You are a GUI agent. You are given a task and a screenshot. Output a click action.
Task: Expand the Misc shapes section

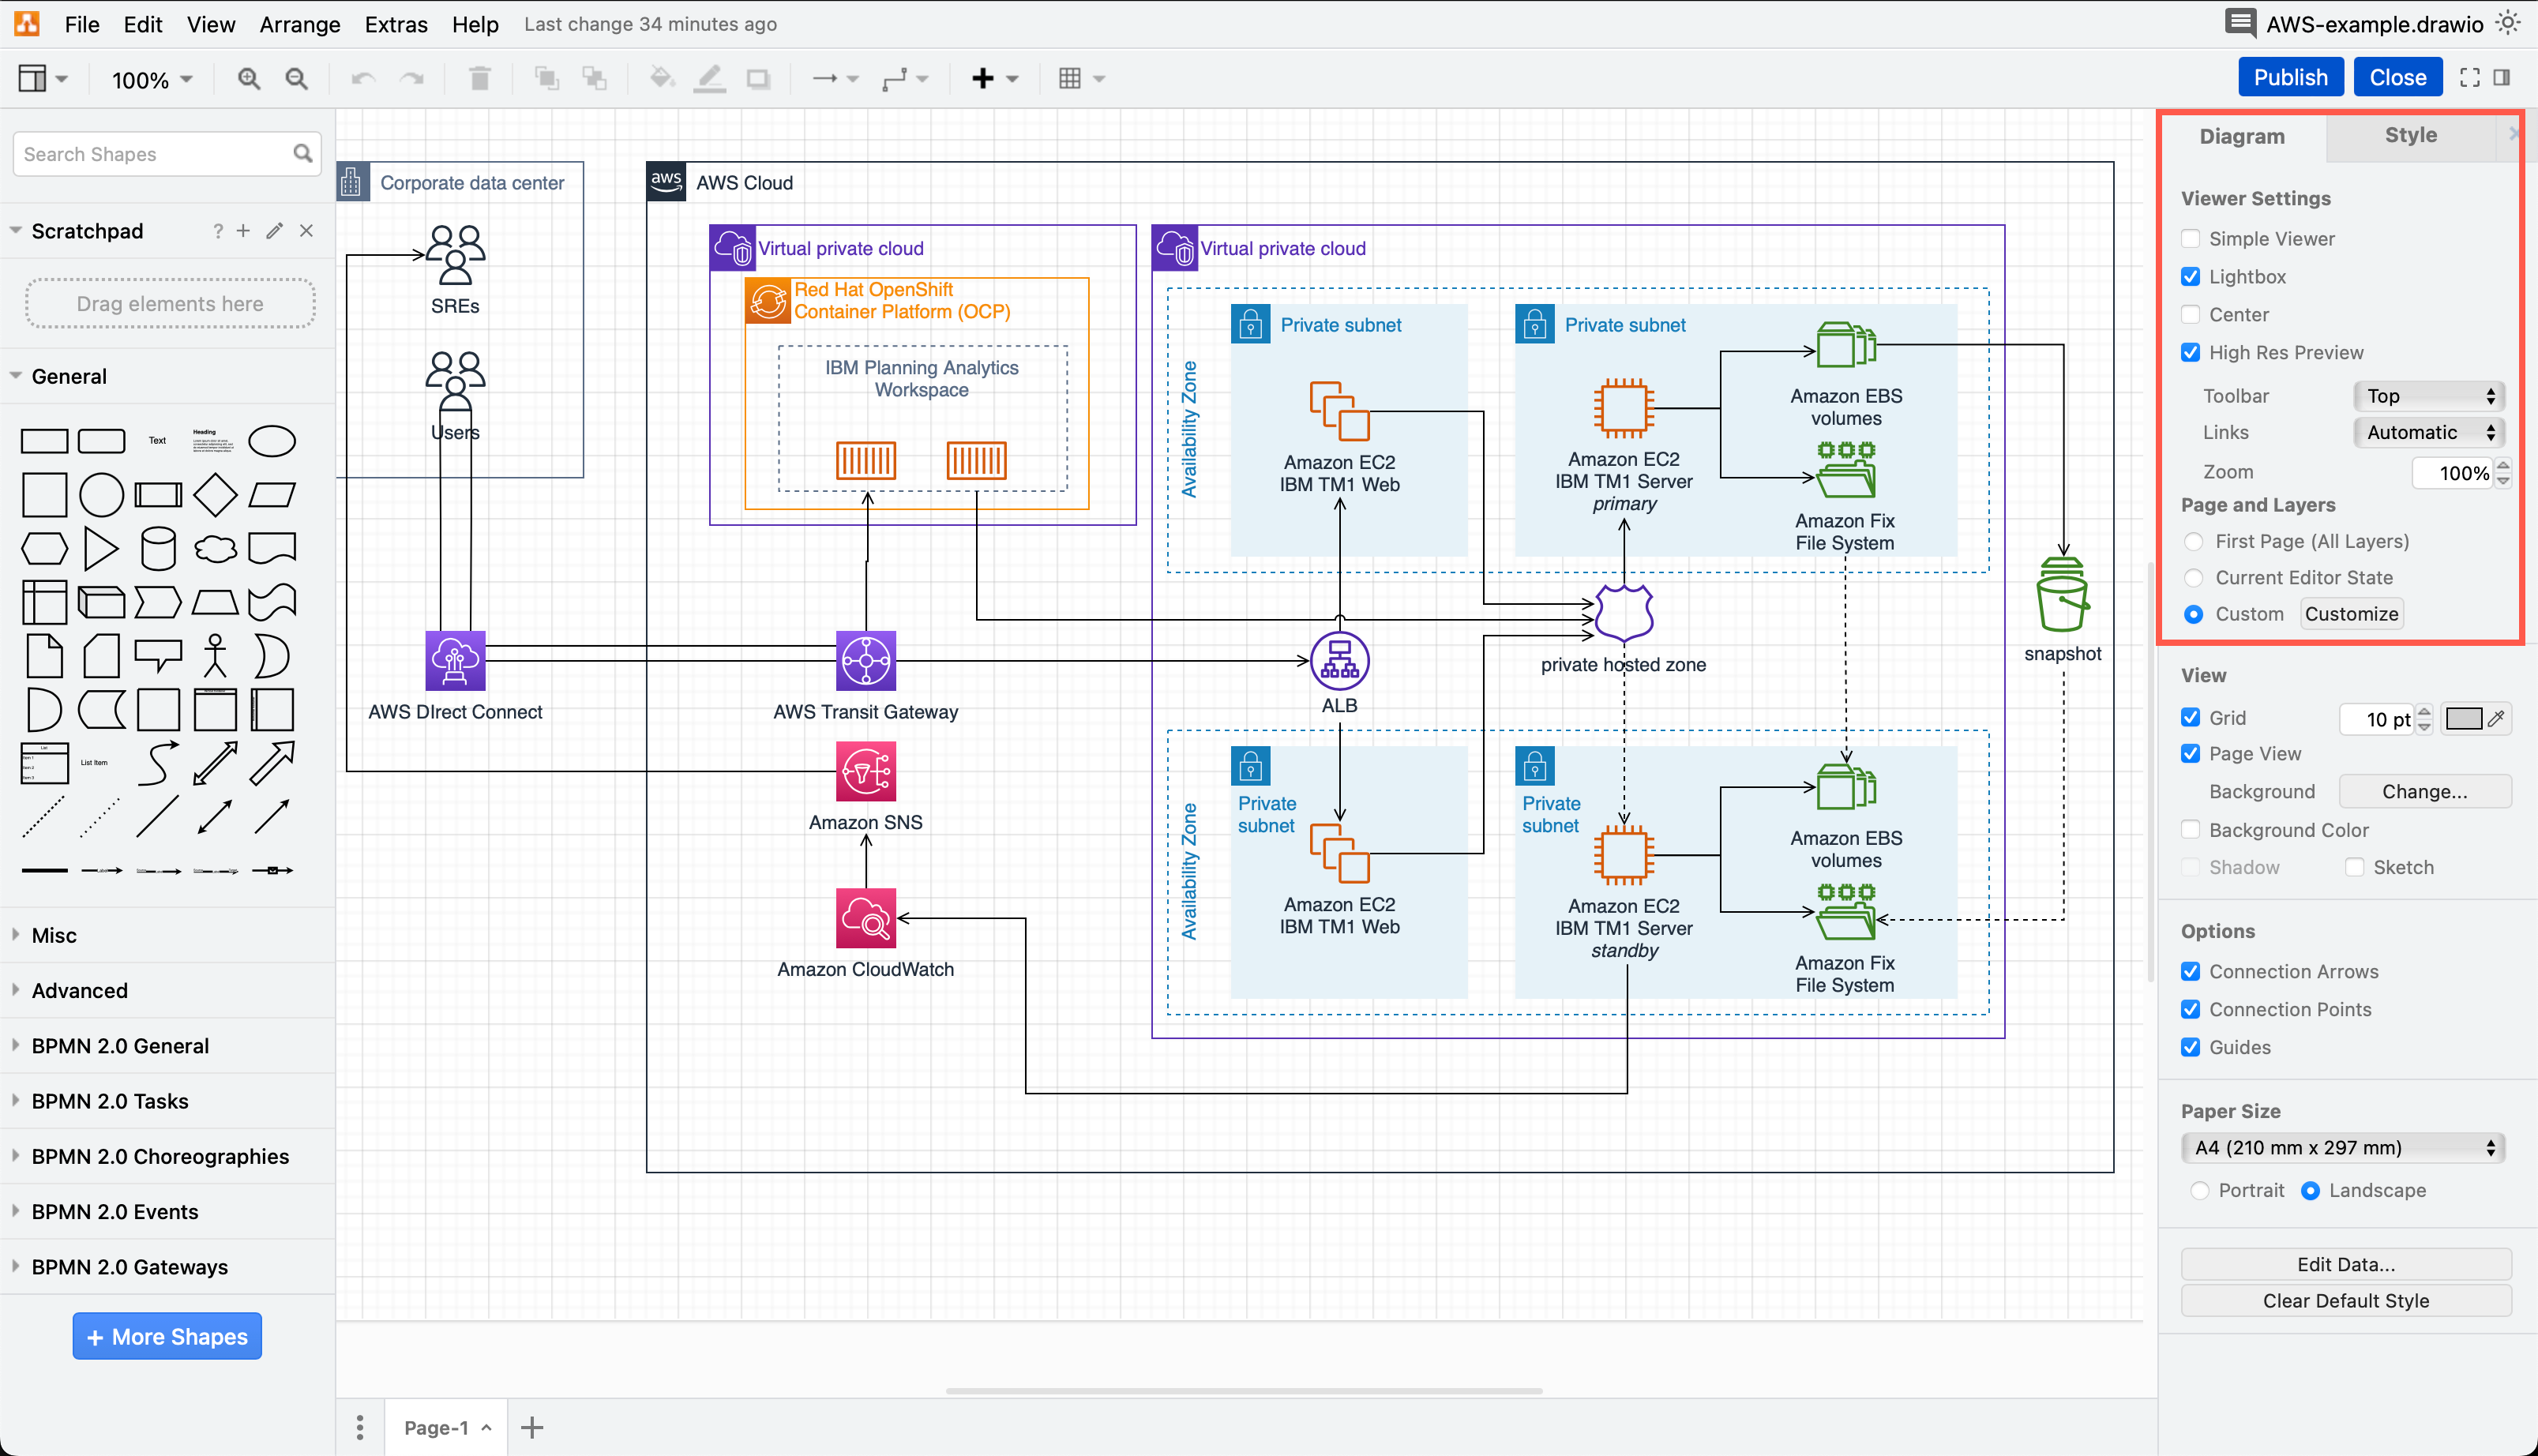coord(53,935)
